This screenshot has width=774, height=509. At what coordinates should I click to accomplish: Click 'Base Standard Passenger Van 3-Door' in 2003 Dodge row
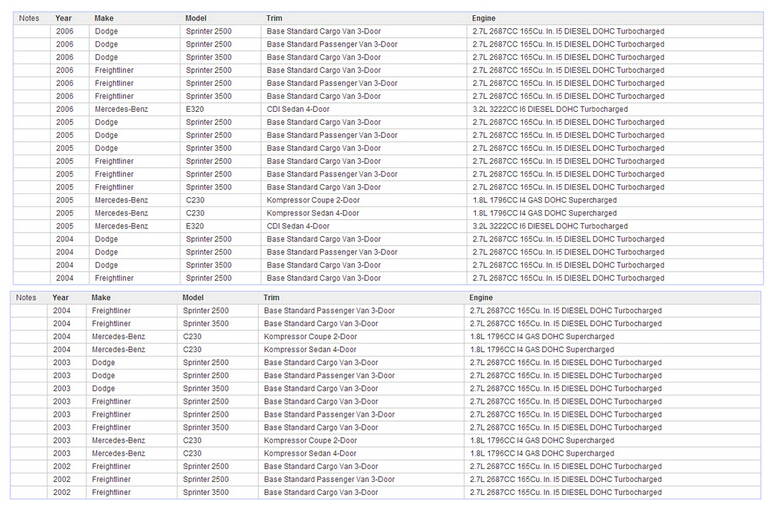[x=329, y=376]
